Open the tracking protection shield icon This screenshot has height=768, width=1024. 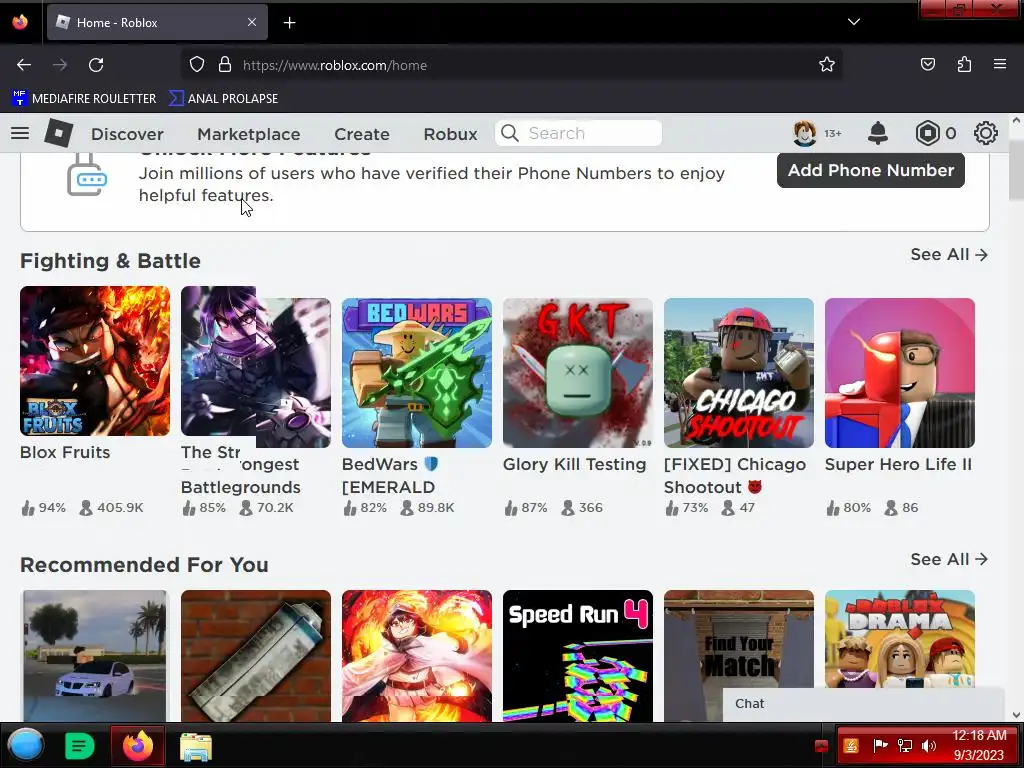[x=197, y=65]
